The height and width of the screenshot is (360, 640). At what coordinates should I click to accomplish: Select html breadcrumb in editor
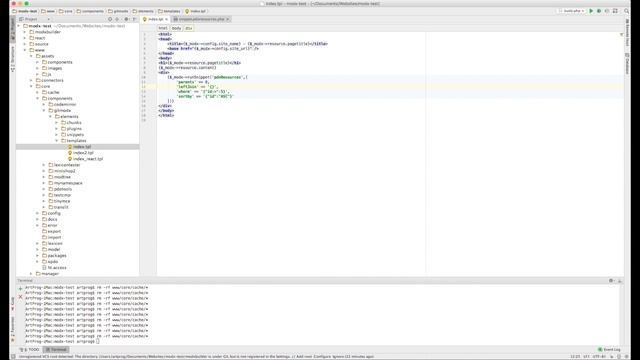click(x=163, y=28)
